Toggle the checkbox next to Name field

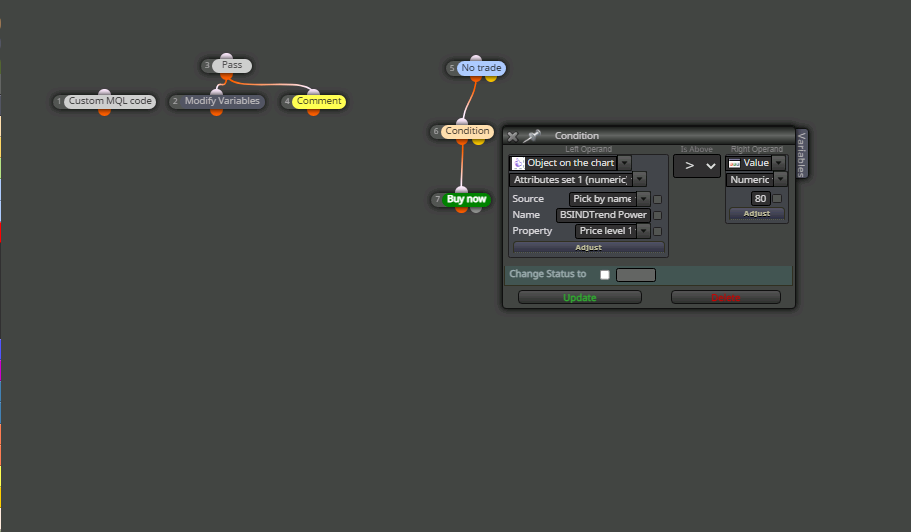tap(658, 215)
